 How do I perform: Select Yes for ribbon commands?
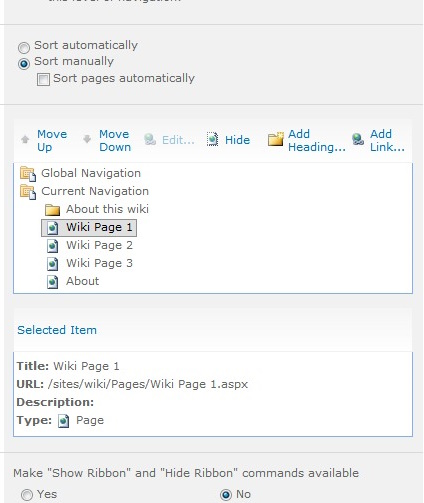(x=27, y=495)
